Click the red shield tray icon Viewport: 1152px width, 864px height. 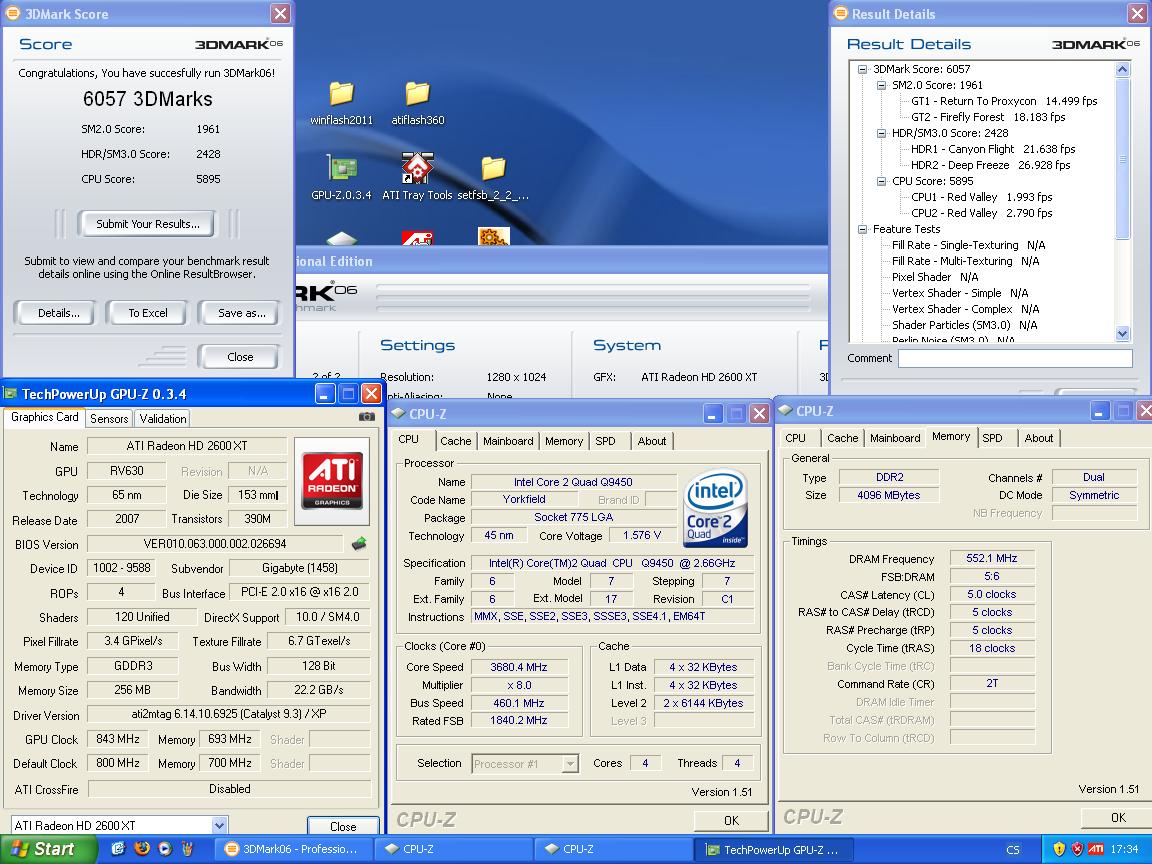pos(1077,849)
